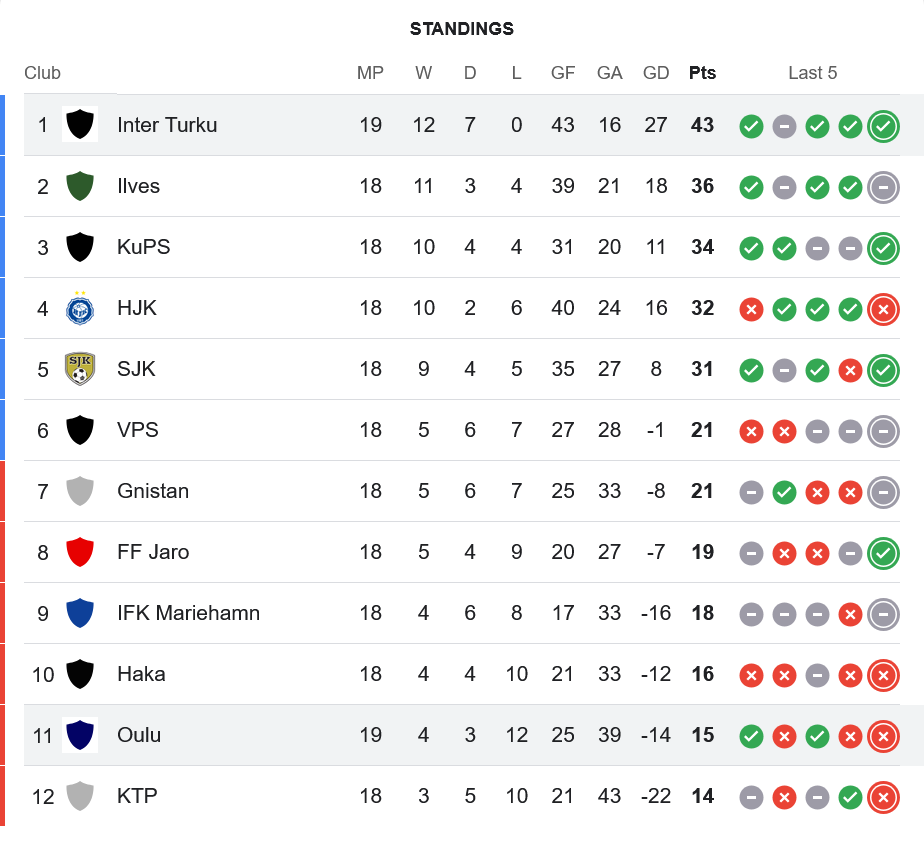The height and width of the screenshot is (843, 924).
Task: Click the MP column header
Action: [370, 73]
